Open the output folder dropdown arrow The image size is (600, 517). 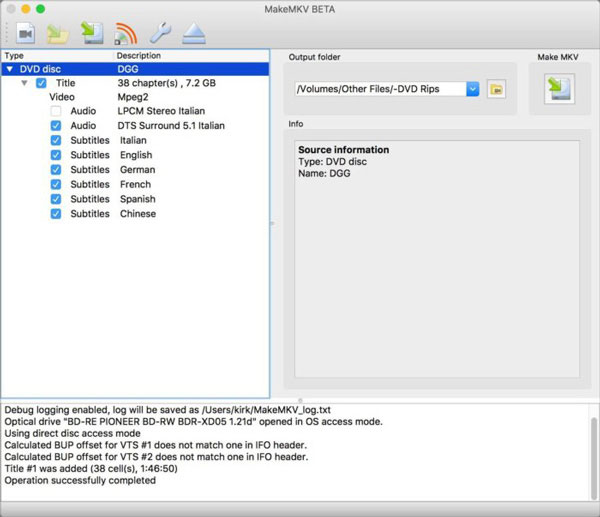click(x=473, y=89)
